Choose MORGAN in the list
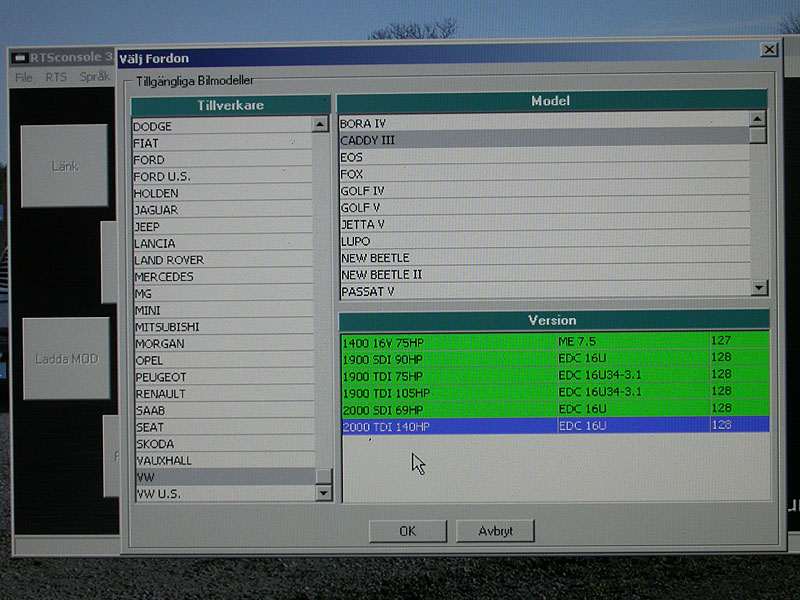 (224, 343)
